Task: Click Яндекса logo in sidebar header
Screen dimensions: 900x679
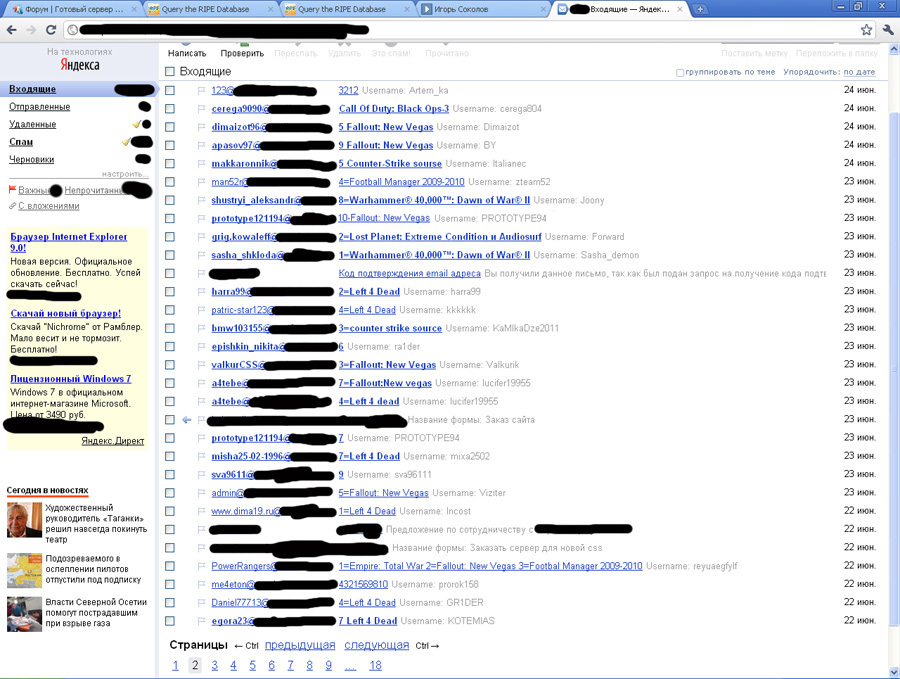Action: tap(80, 65)
